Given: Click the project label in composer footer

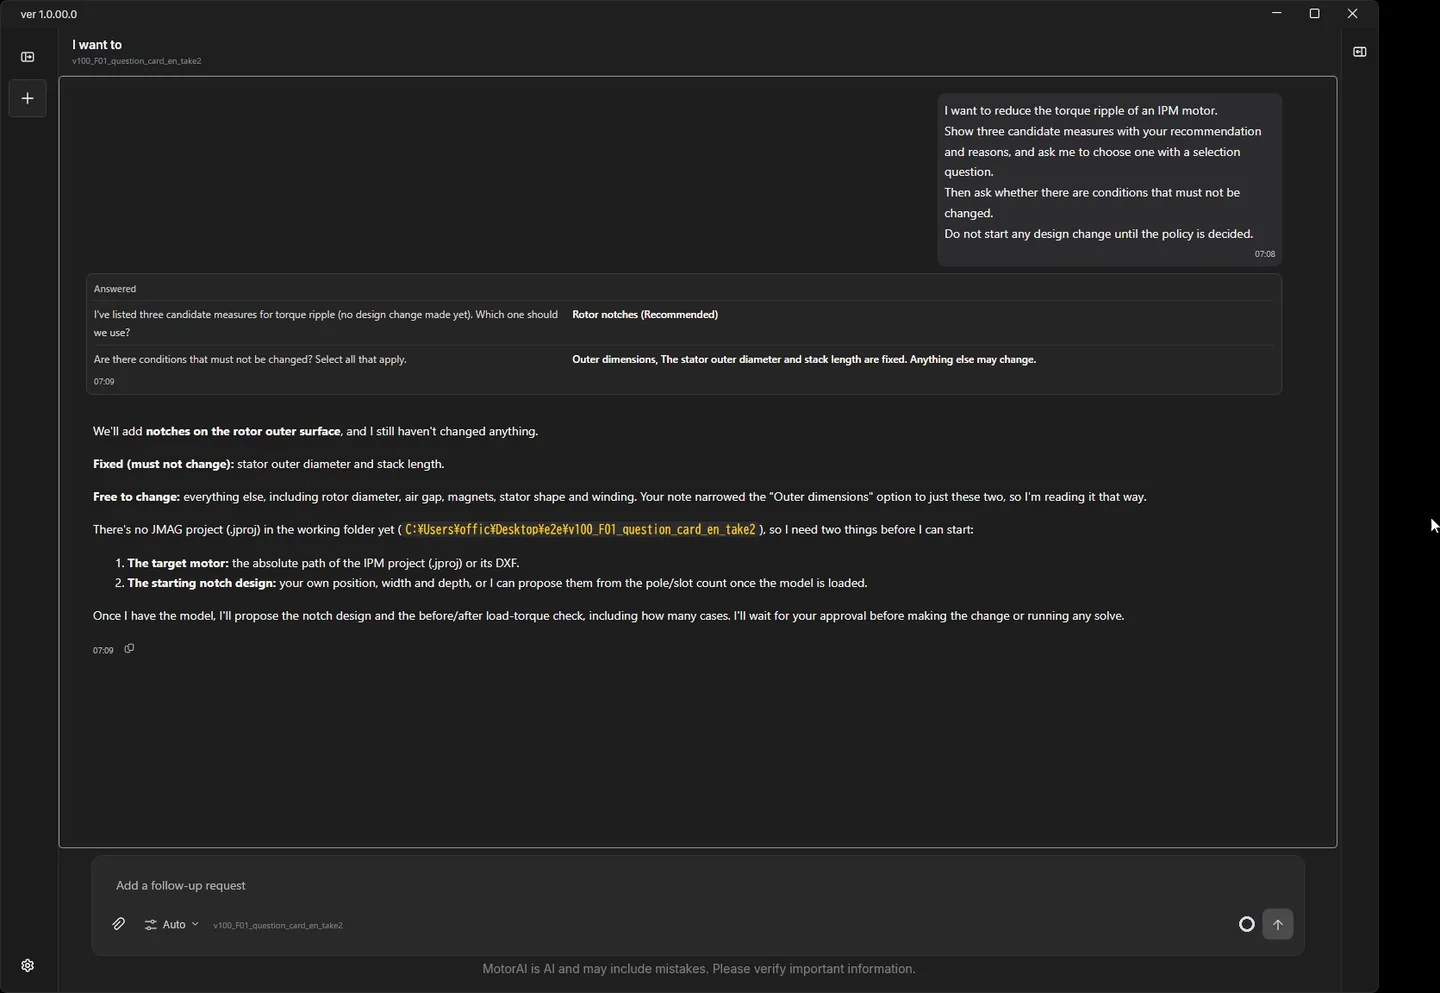Looking at the screenshot, I should point(278,925).
